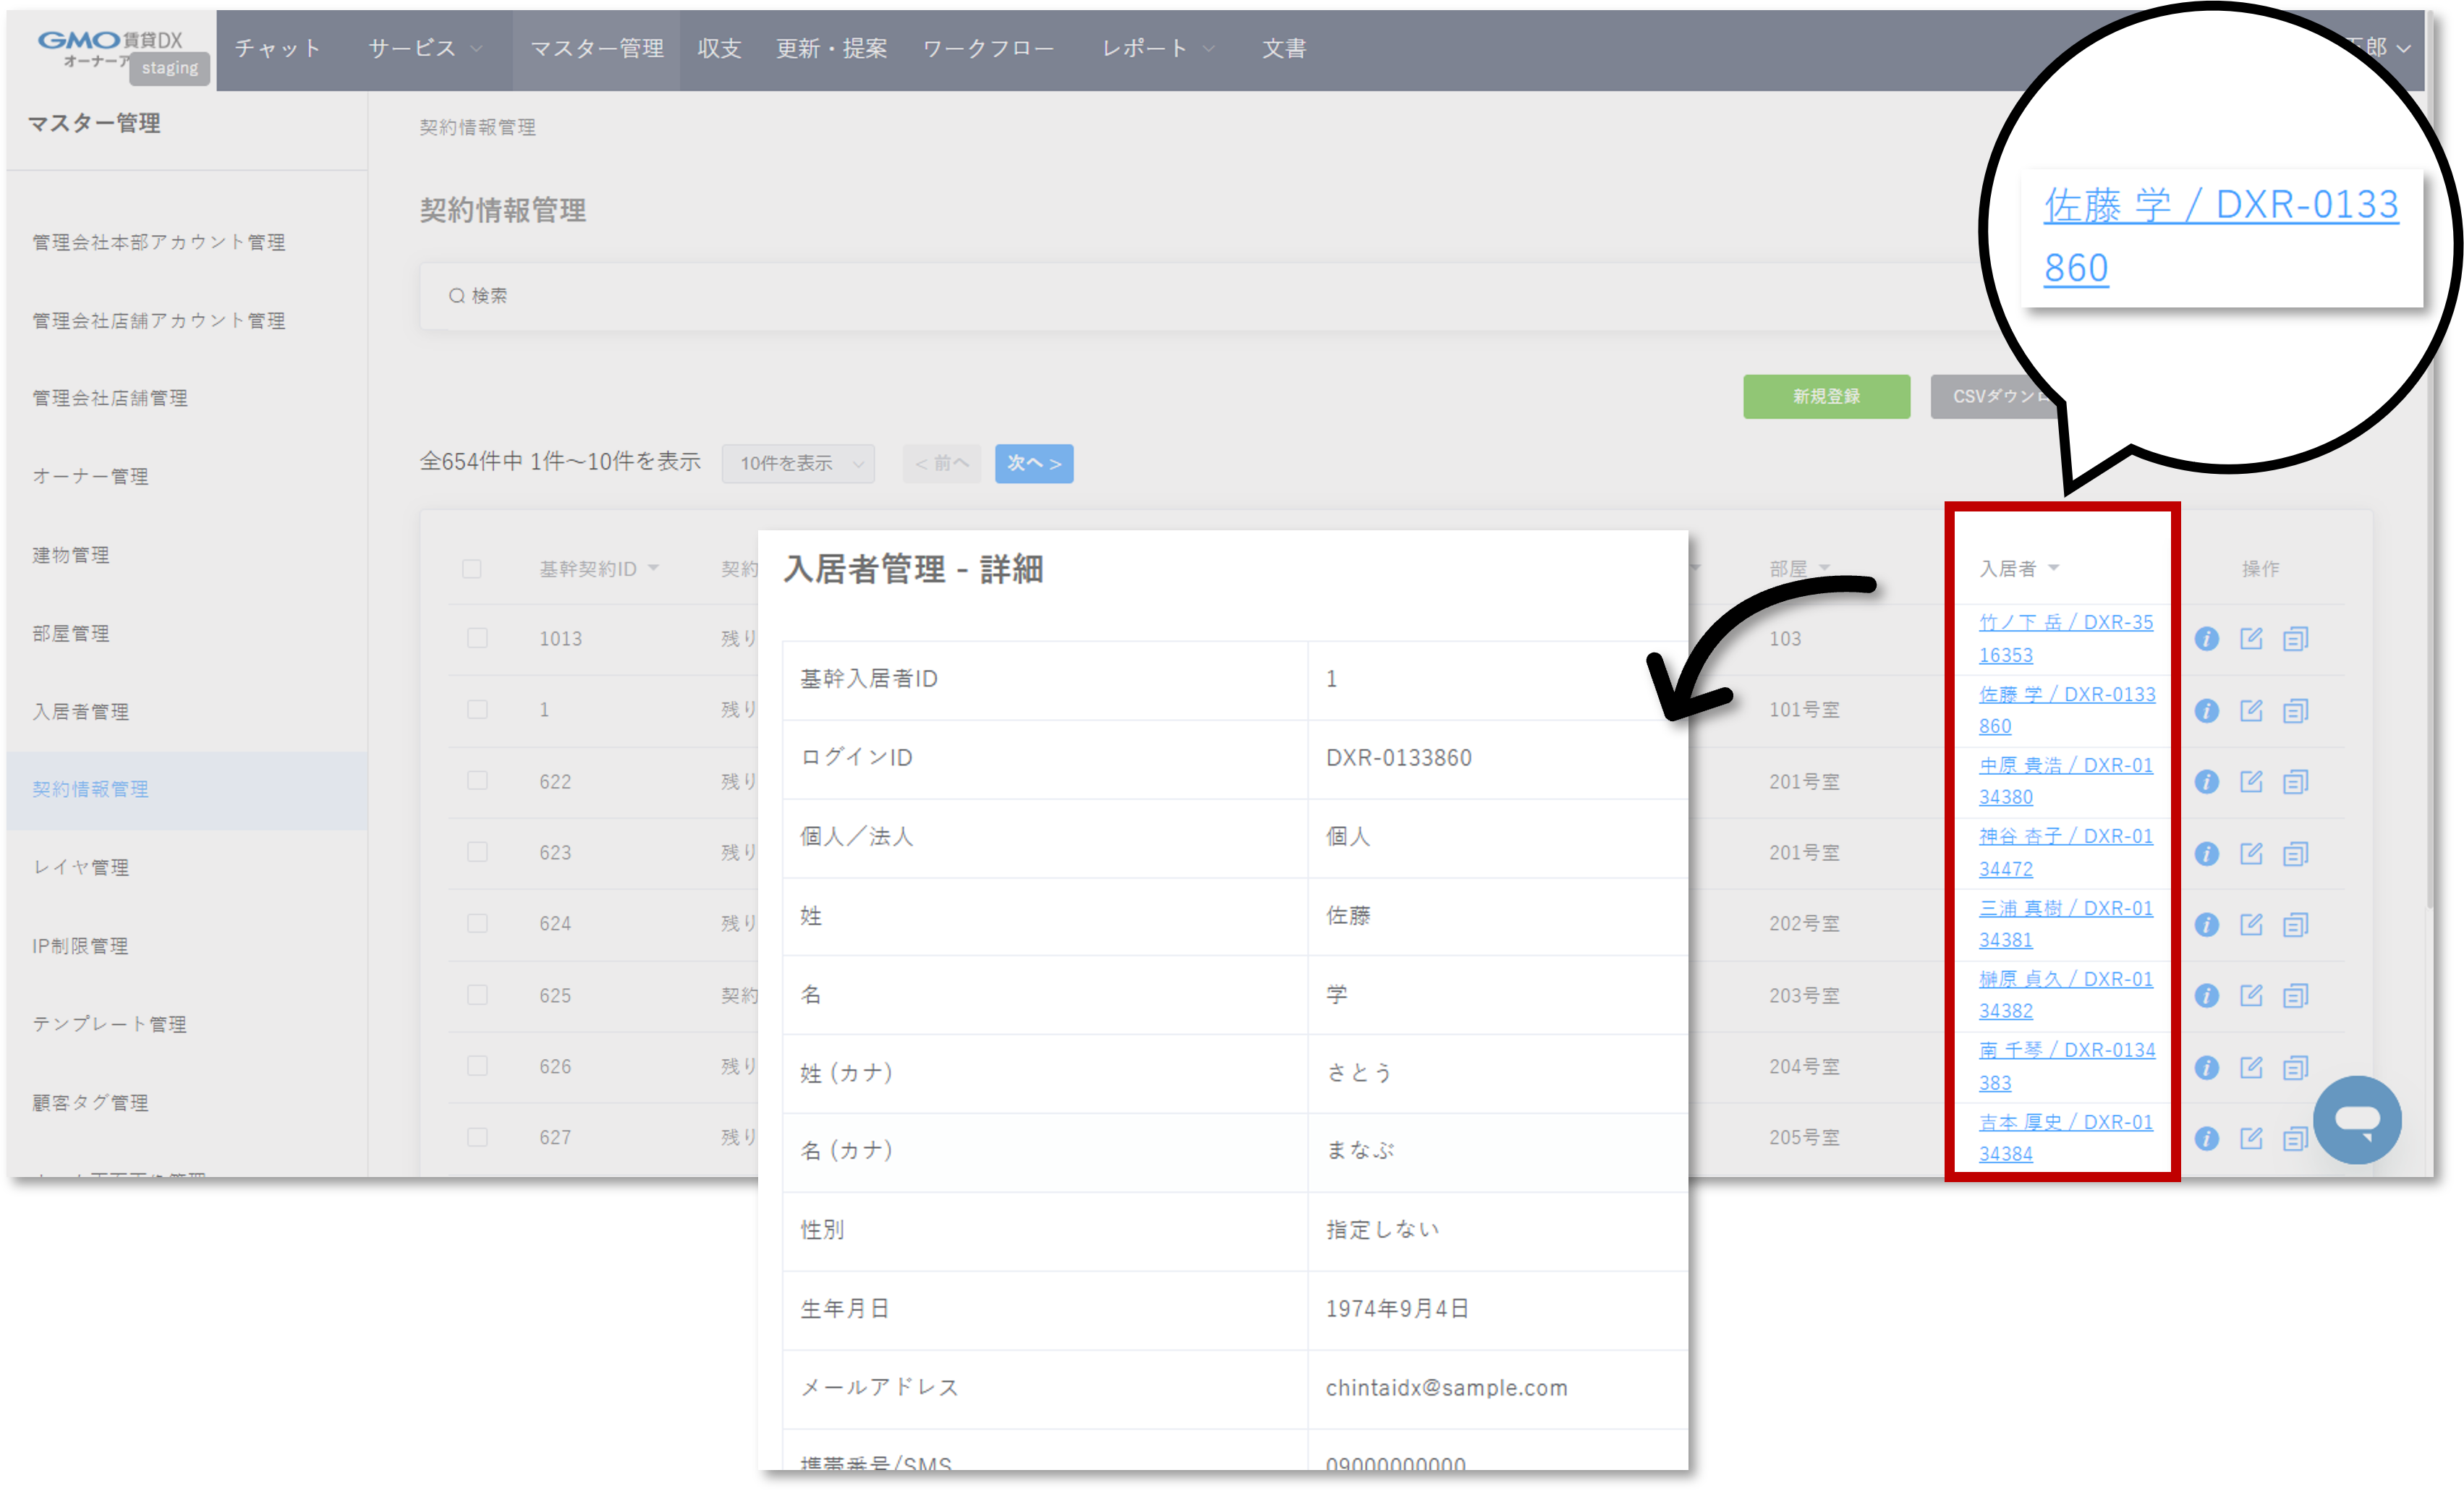Click the duplicate icon in 中原 貴浩's row

coord(2296,781)
